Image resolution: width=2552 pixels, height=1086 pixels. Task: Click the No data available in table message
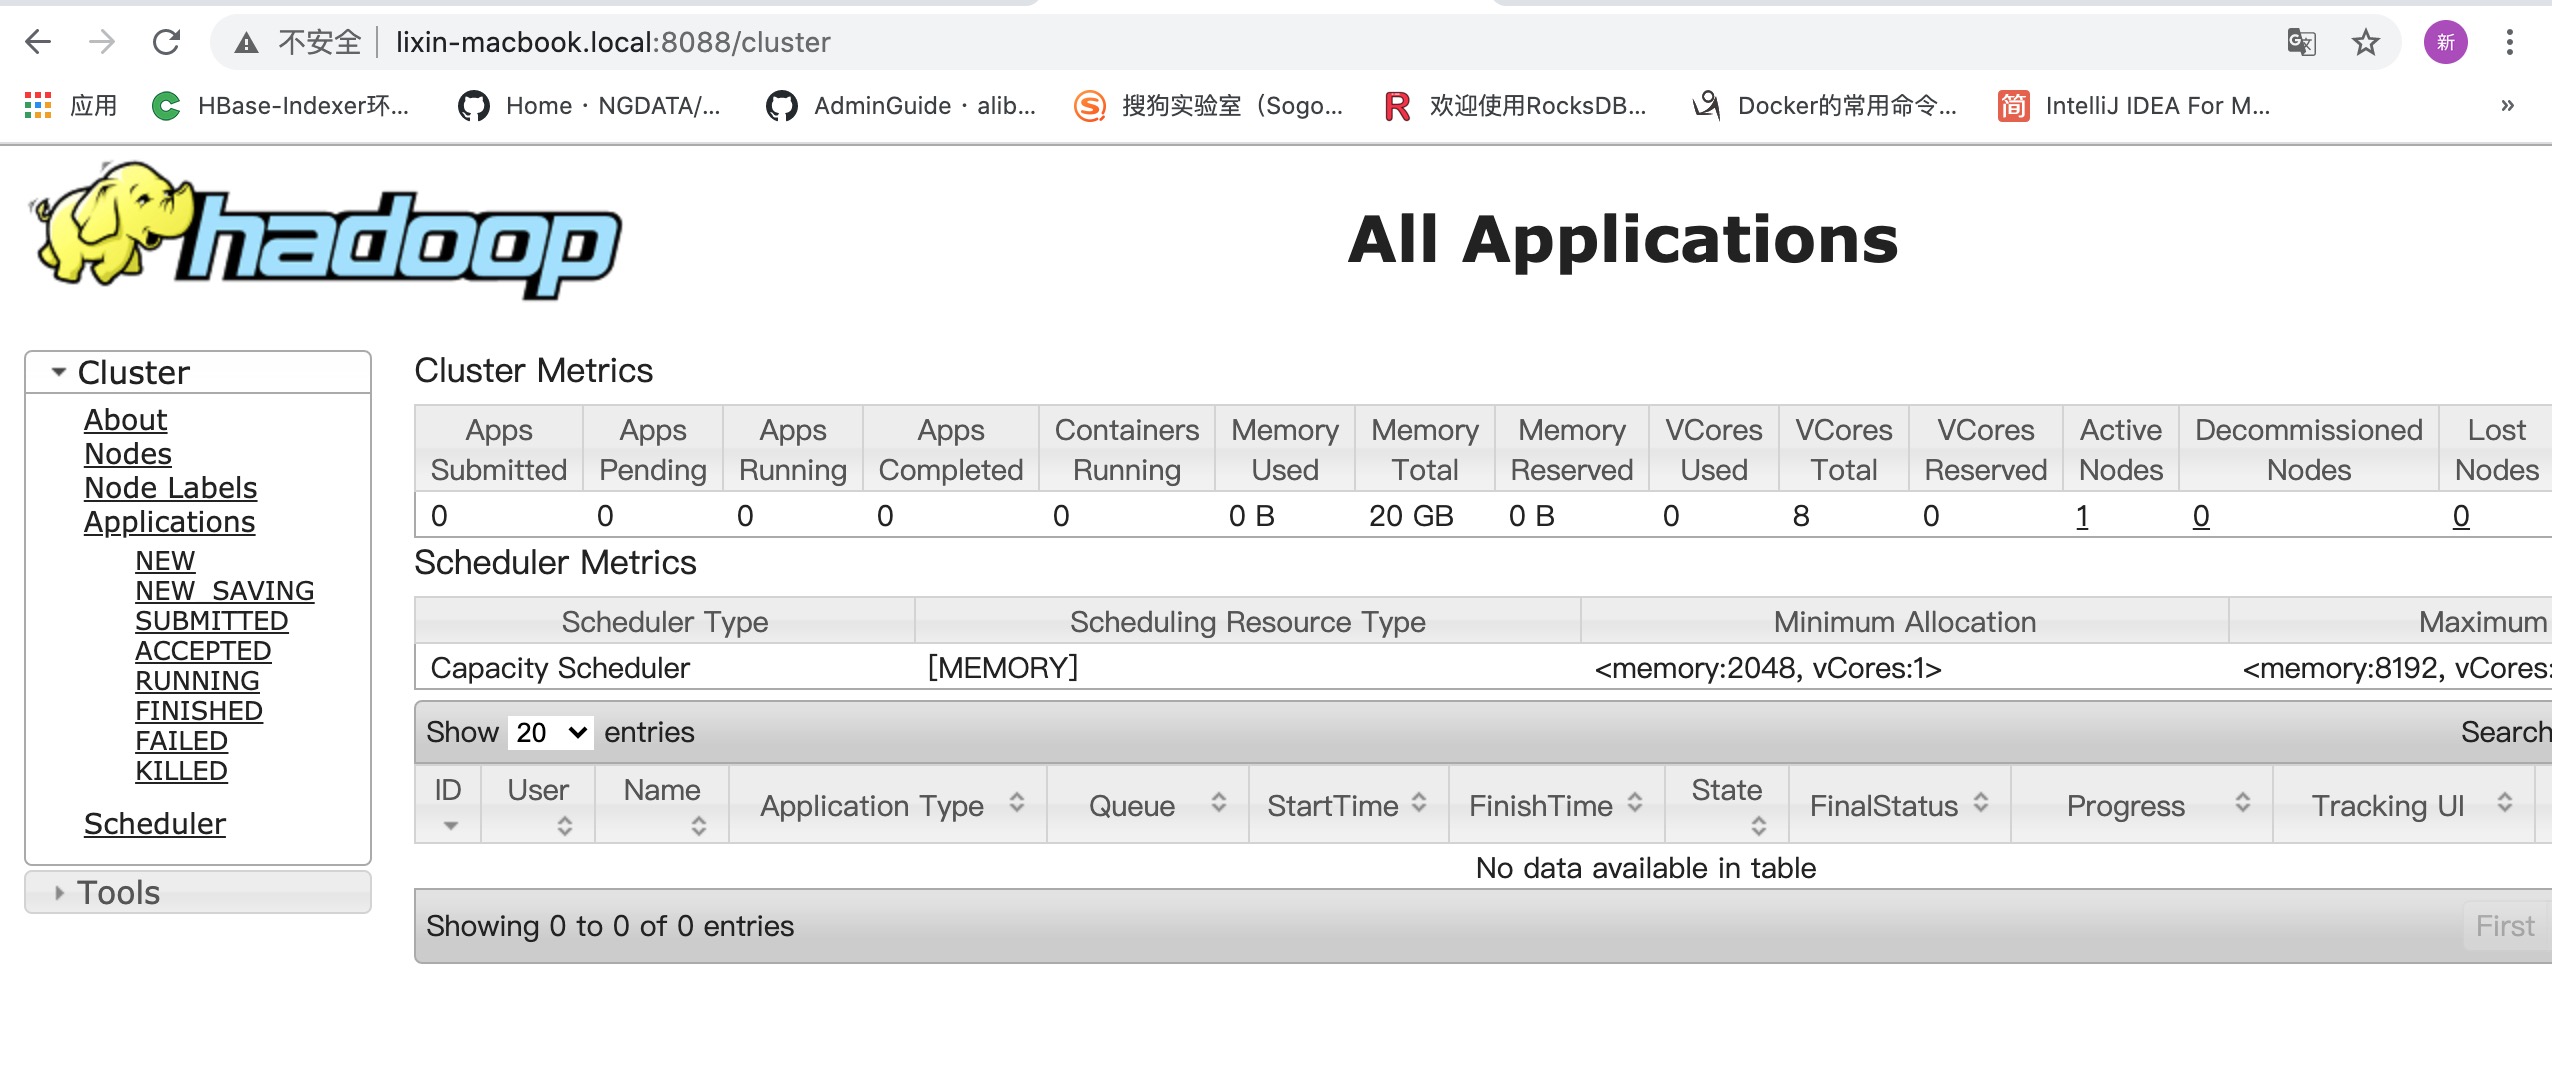pyautogui.click(x=1646, y=868)
